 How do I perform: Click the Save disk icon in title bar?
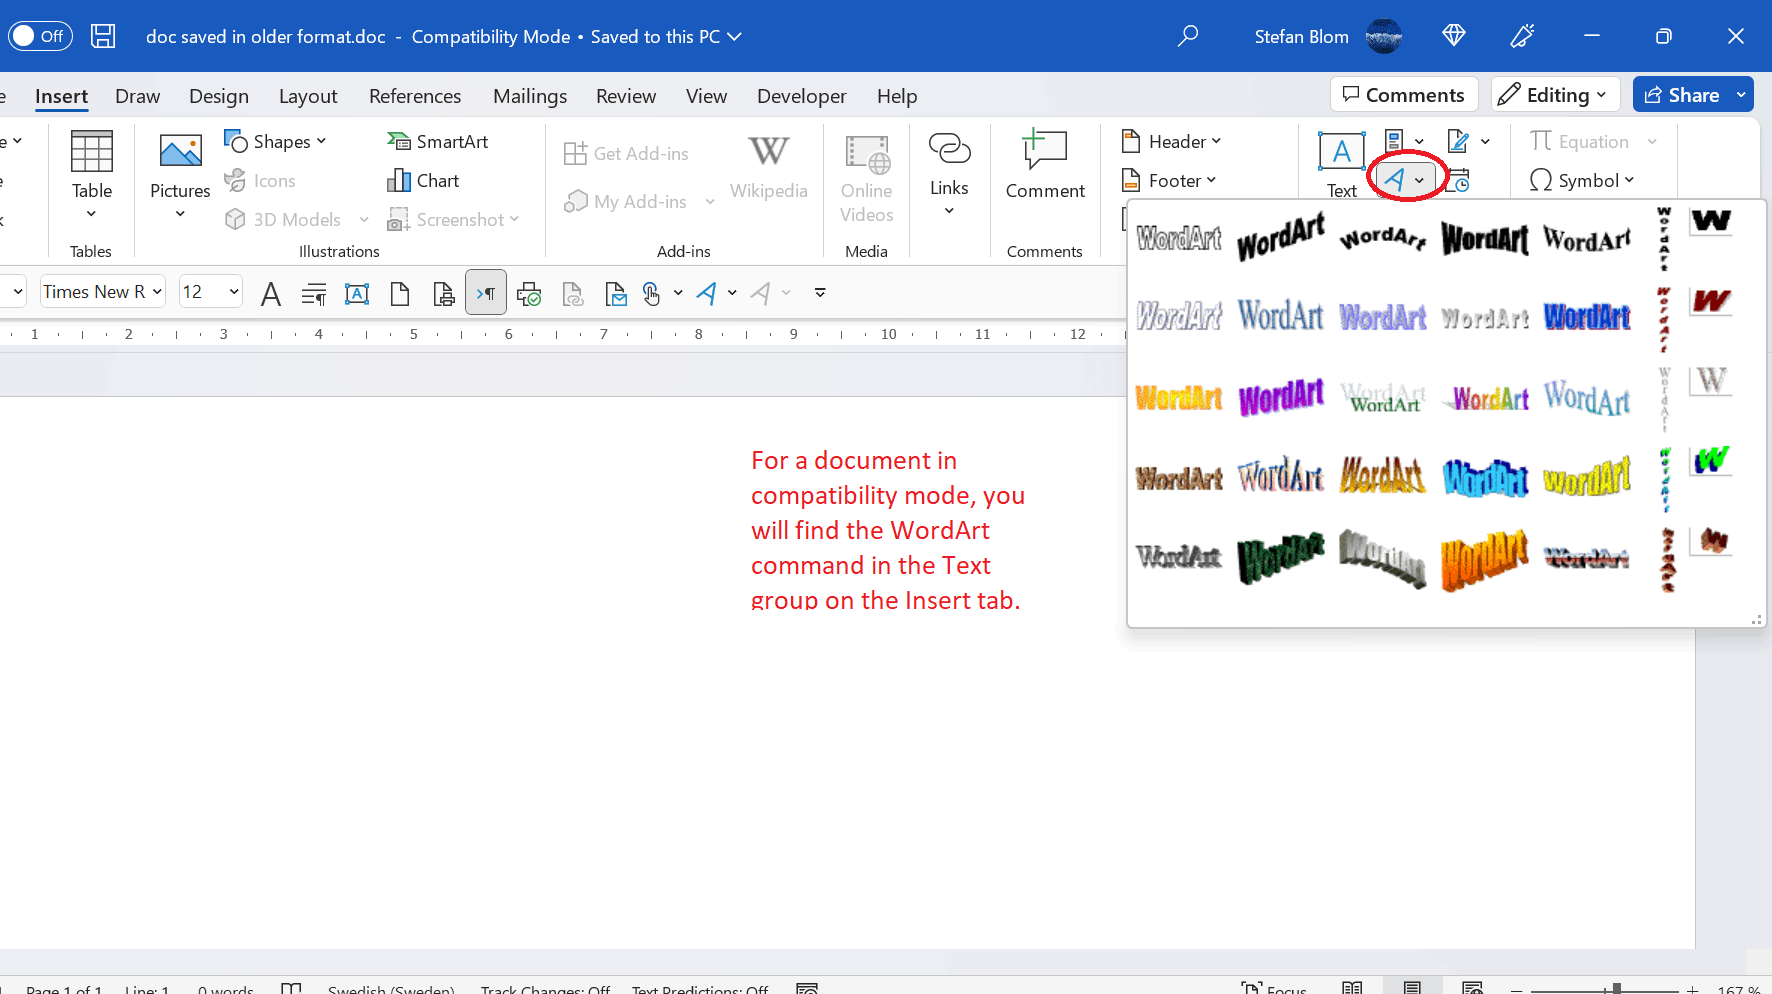103,36
